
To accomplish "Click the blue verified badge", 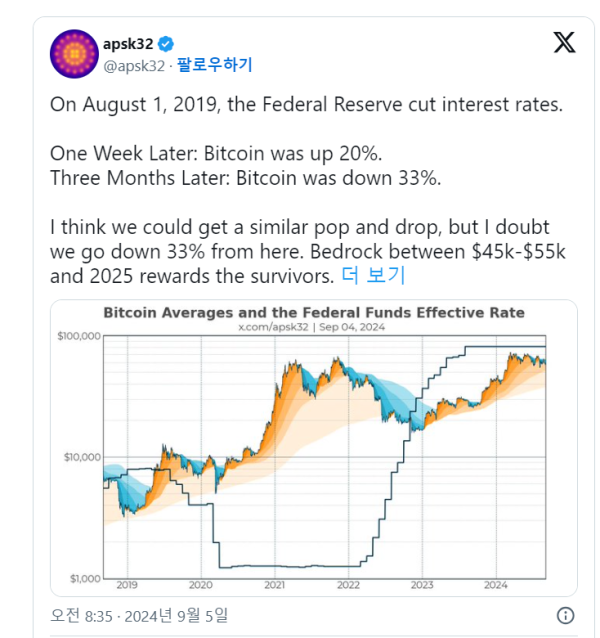I will click(166, 44).
